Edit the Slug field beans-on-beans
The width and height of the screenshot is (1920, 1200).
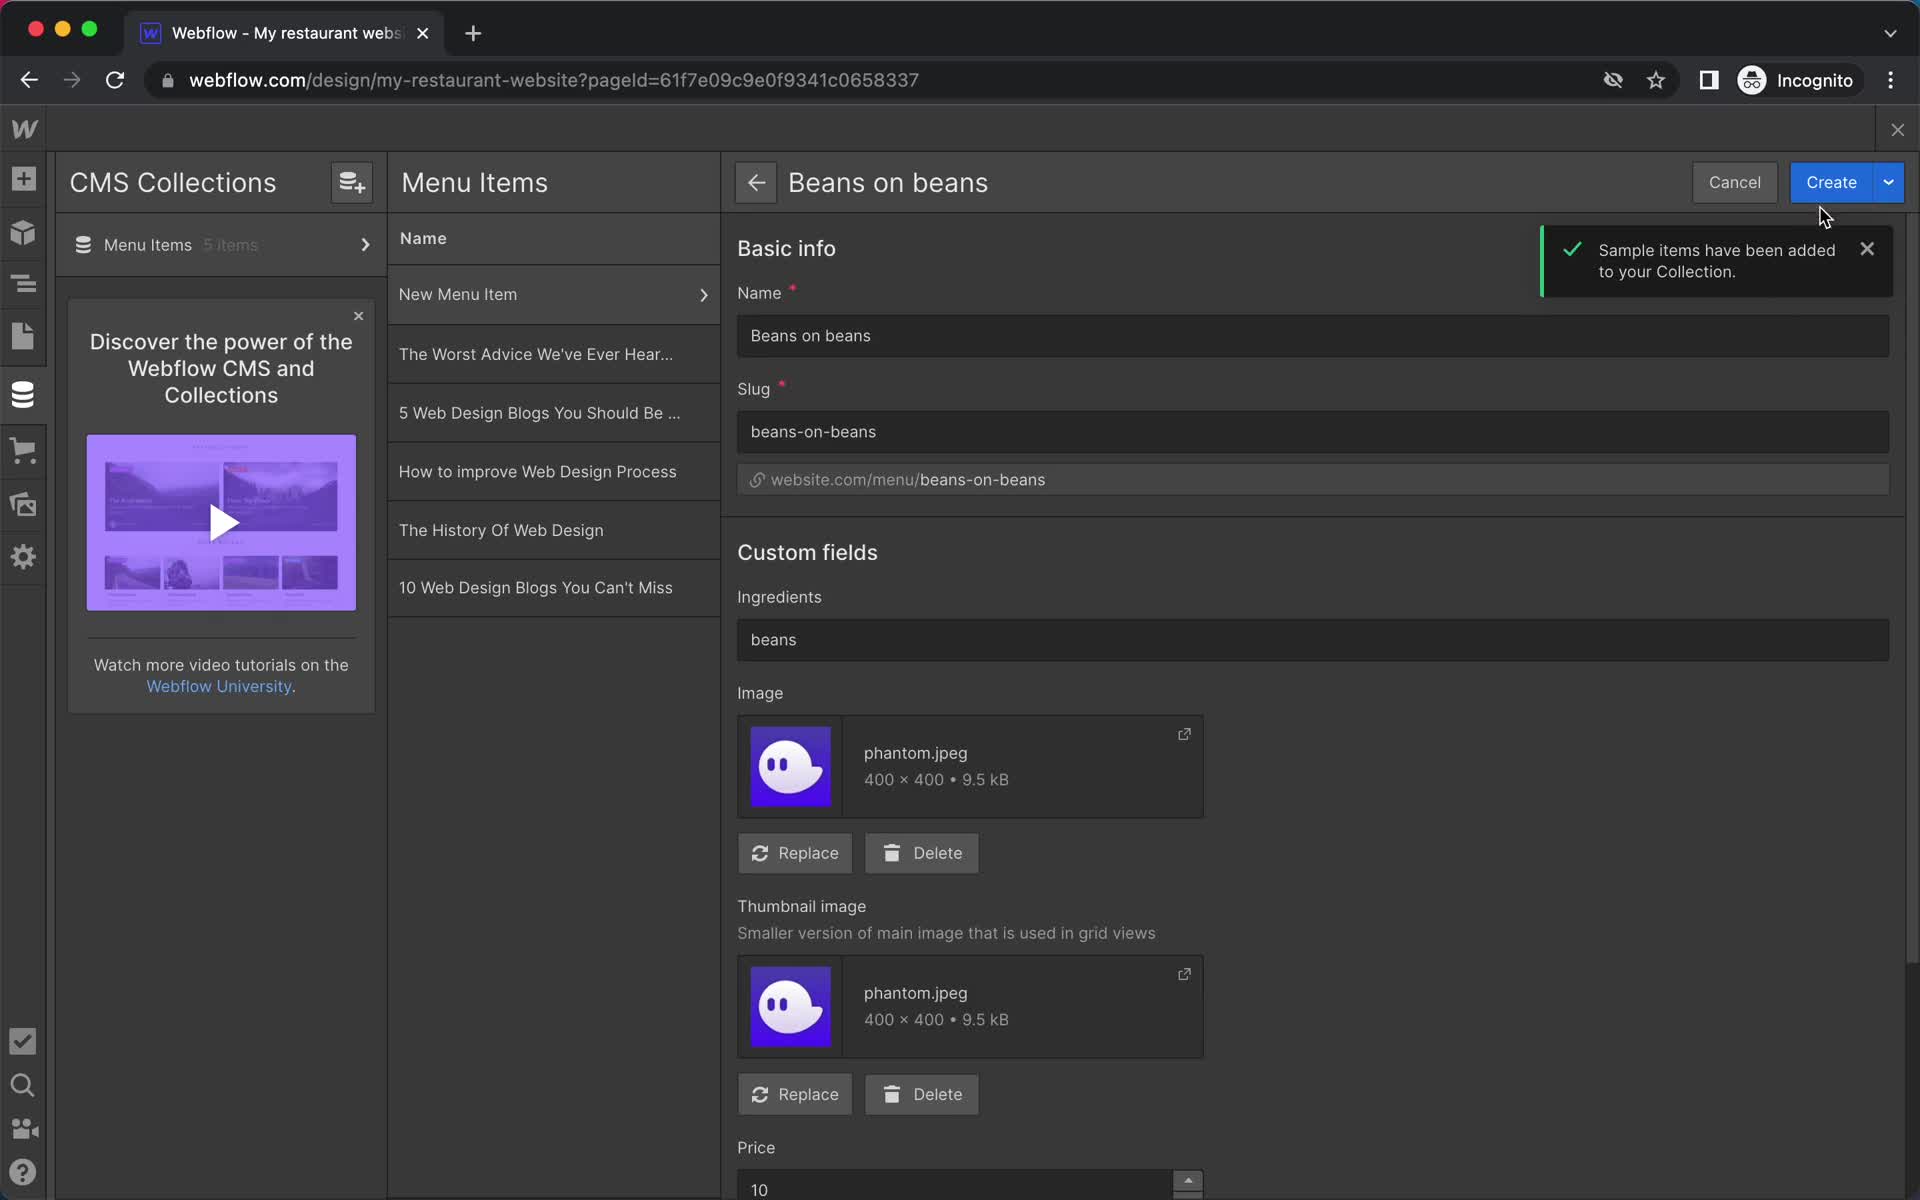pyautogui.click(x=1312, y=432)
